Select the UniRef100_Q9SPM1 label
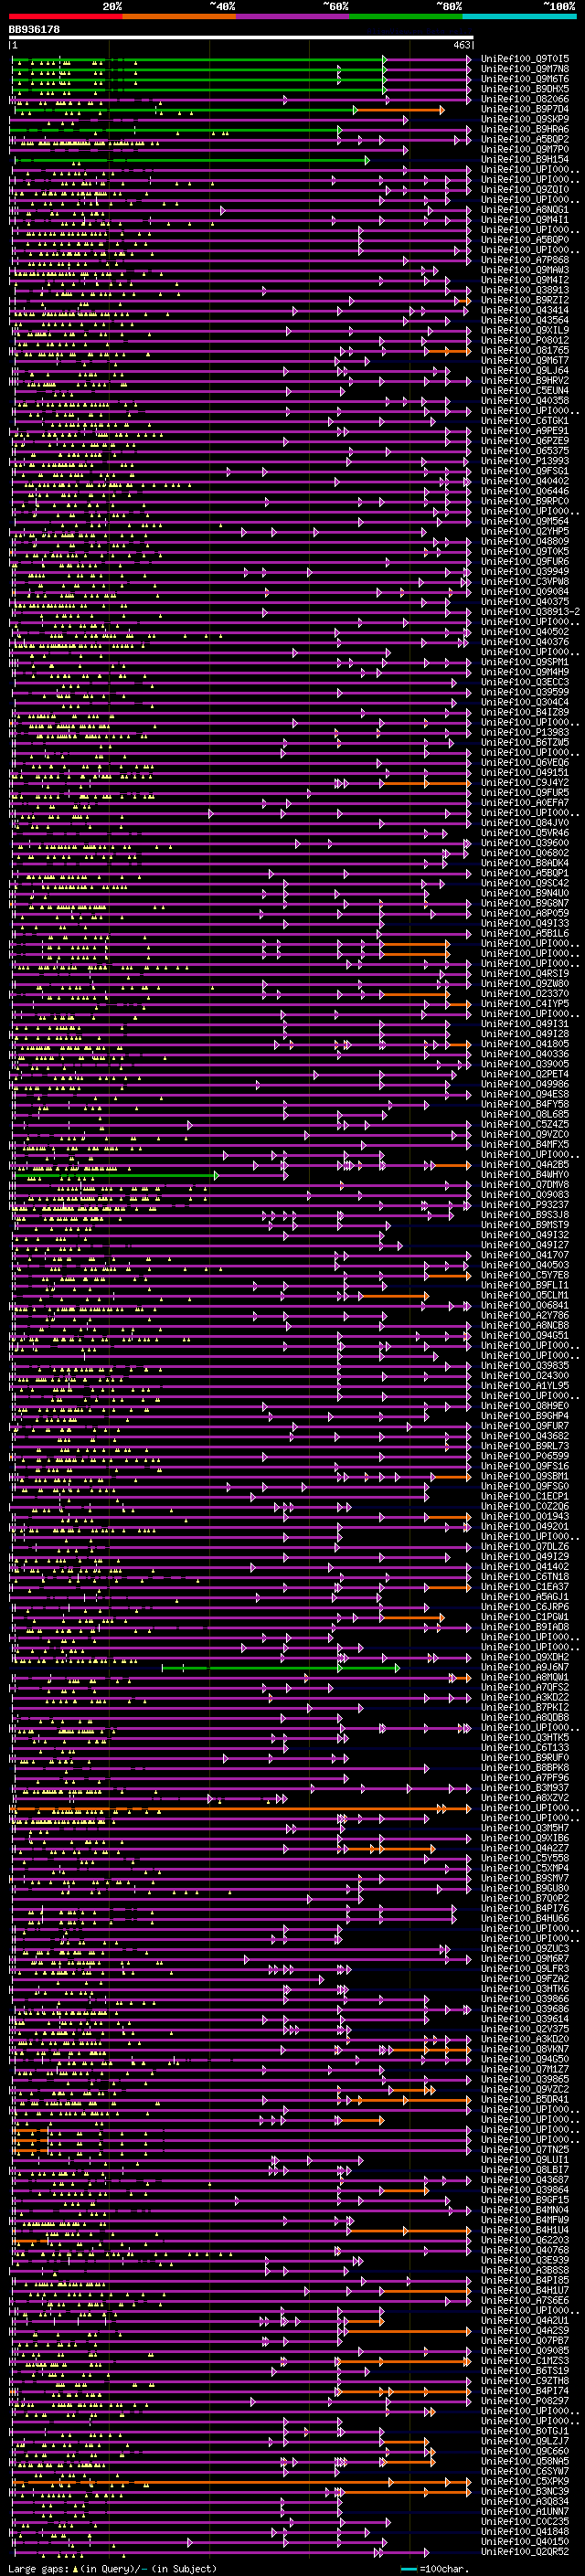 pyautogui.click(x=525, y=662)
